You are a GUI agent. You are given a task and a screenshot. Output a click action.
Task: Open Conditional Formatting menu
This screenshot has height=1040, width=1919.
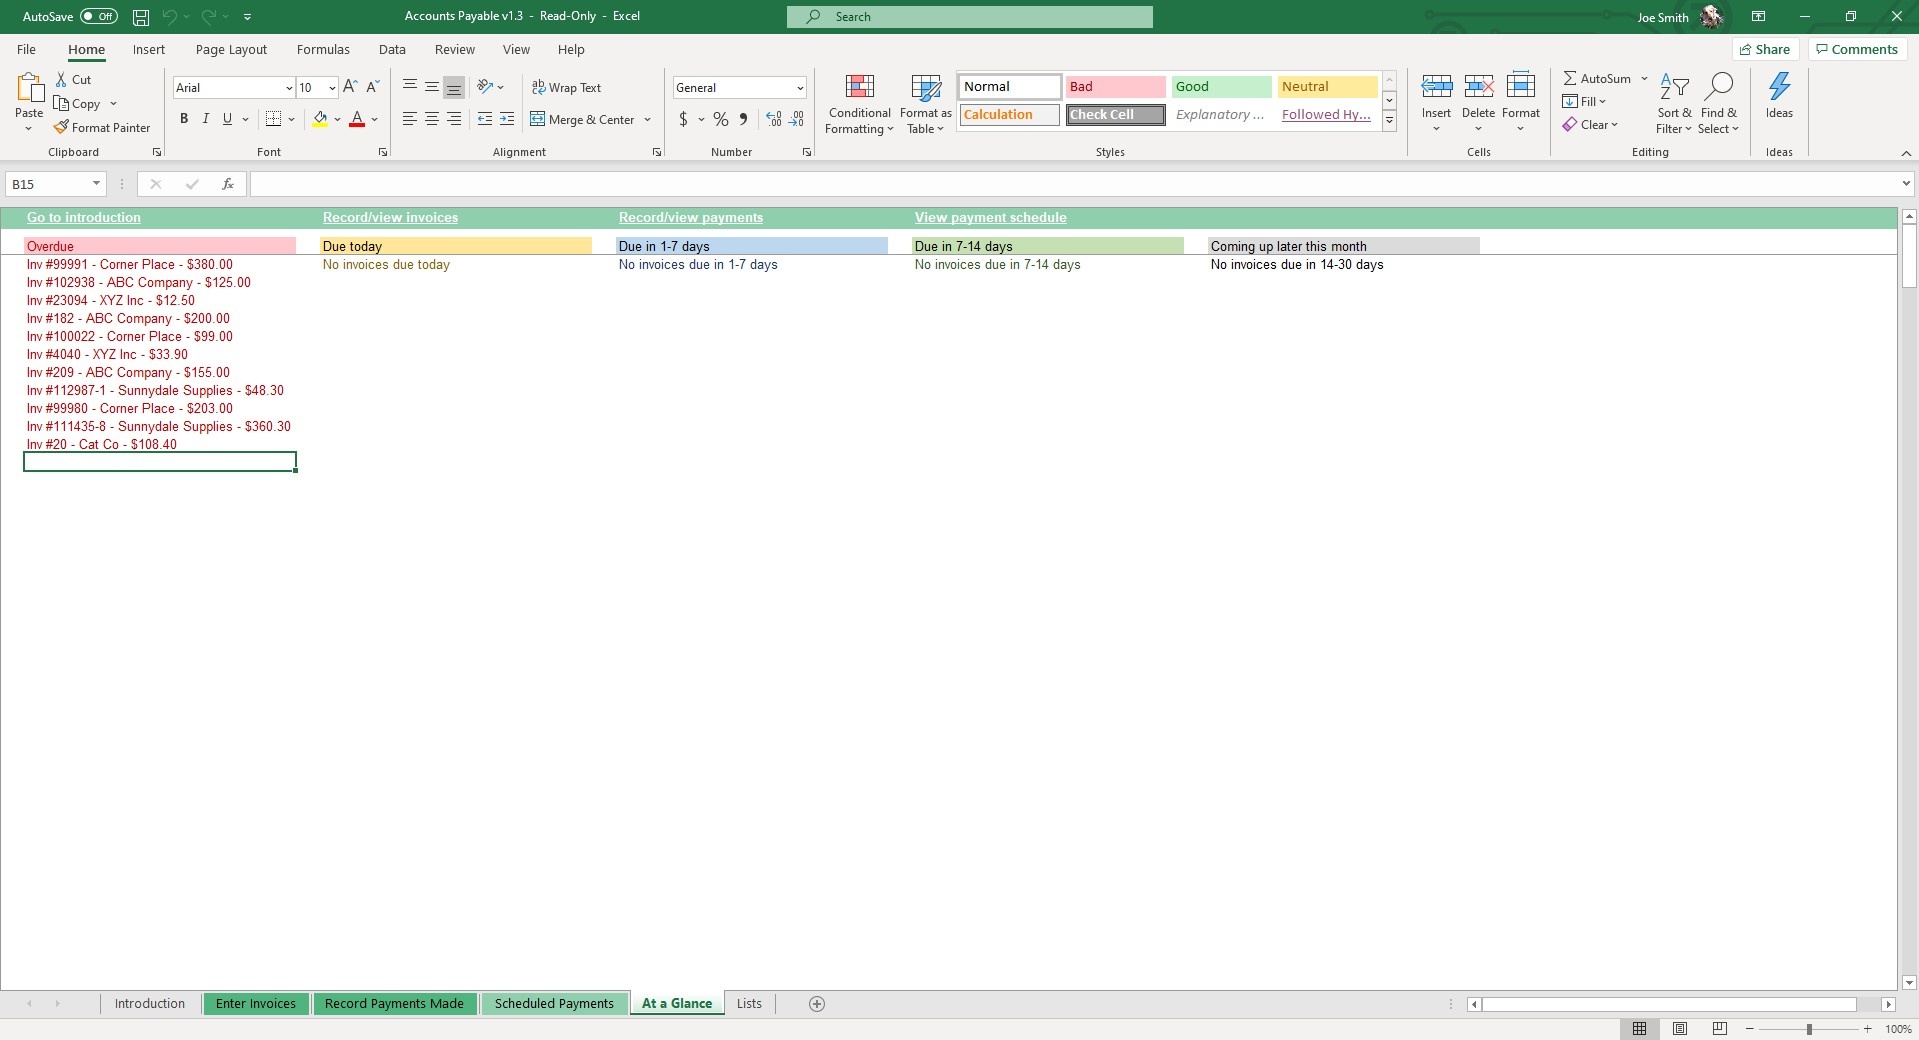click(859, 103)
